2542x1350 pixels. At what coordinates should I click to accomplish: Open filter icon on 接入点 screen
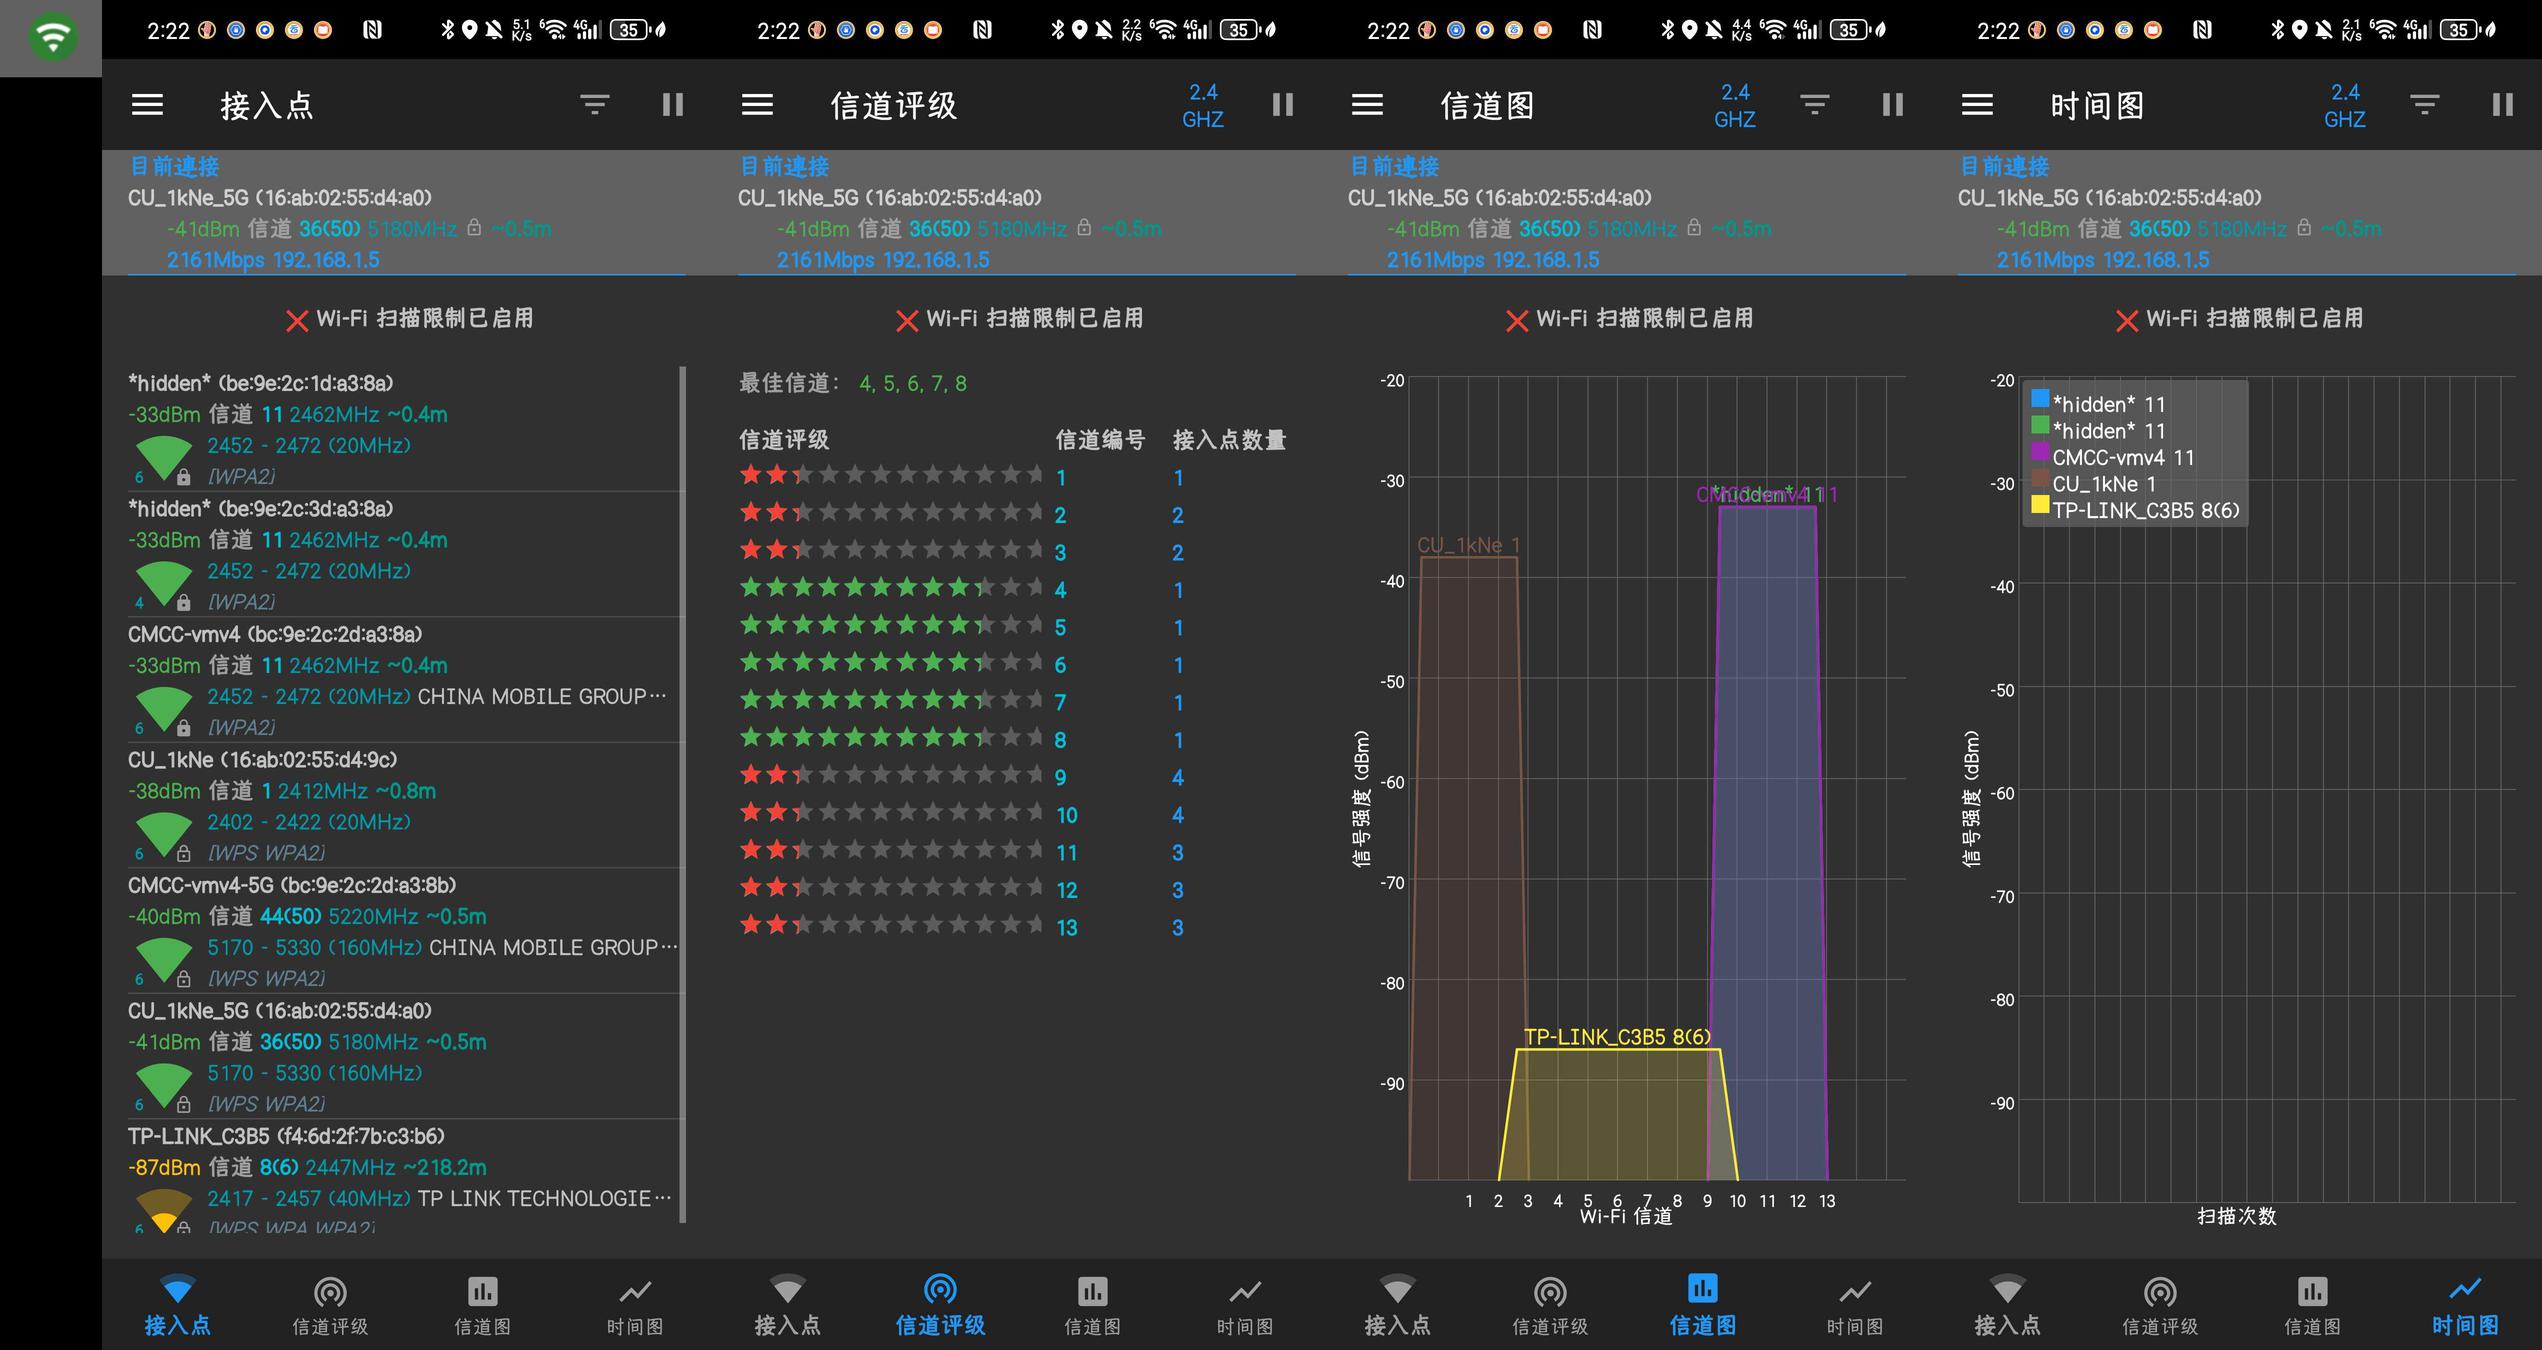click(595, 105)
